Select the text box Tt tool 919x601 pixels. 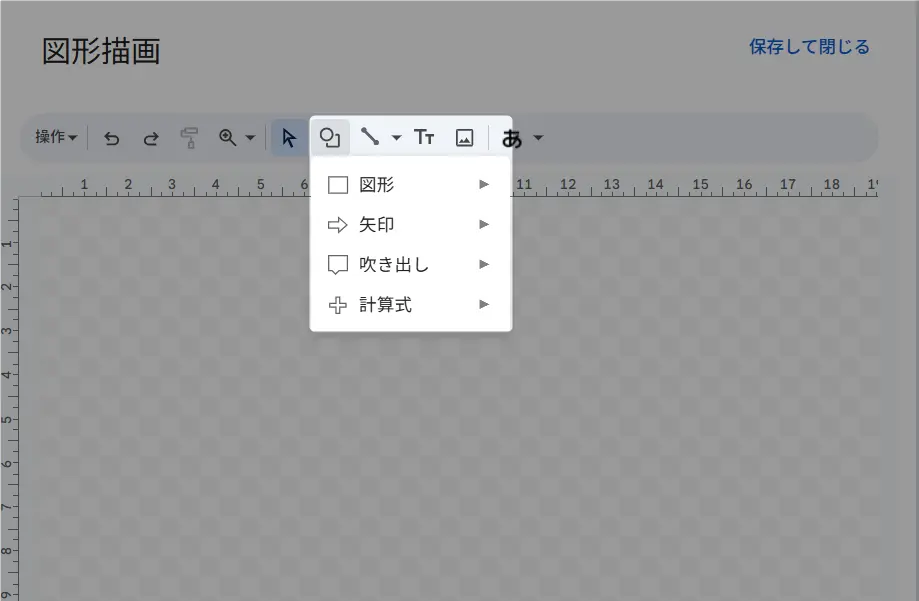point(424,137)
